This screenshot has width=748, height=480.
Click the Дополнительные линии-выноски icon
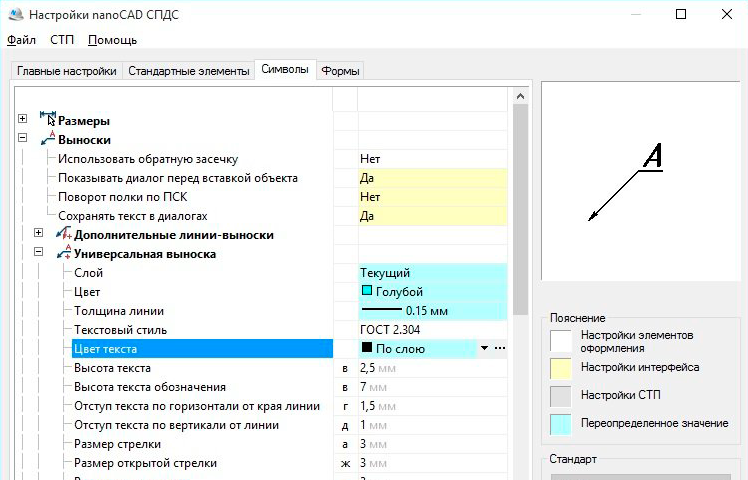pos(64,233)
